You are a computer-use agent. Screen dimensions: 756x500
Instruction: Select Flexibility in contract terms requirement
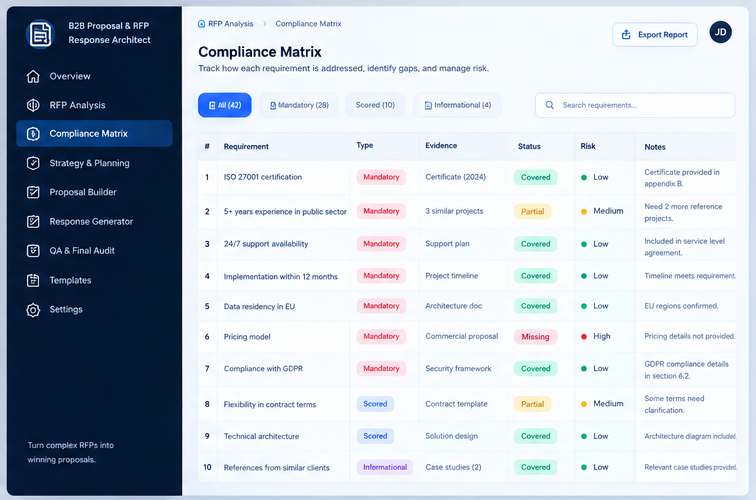(x=270, y=405)
